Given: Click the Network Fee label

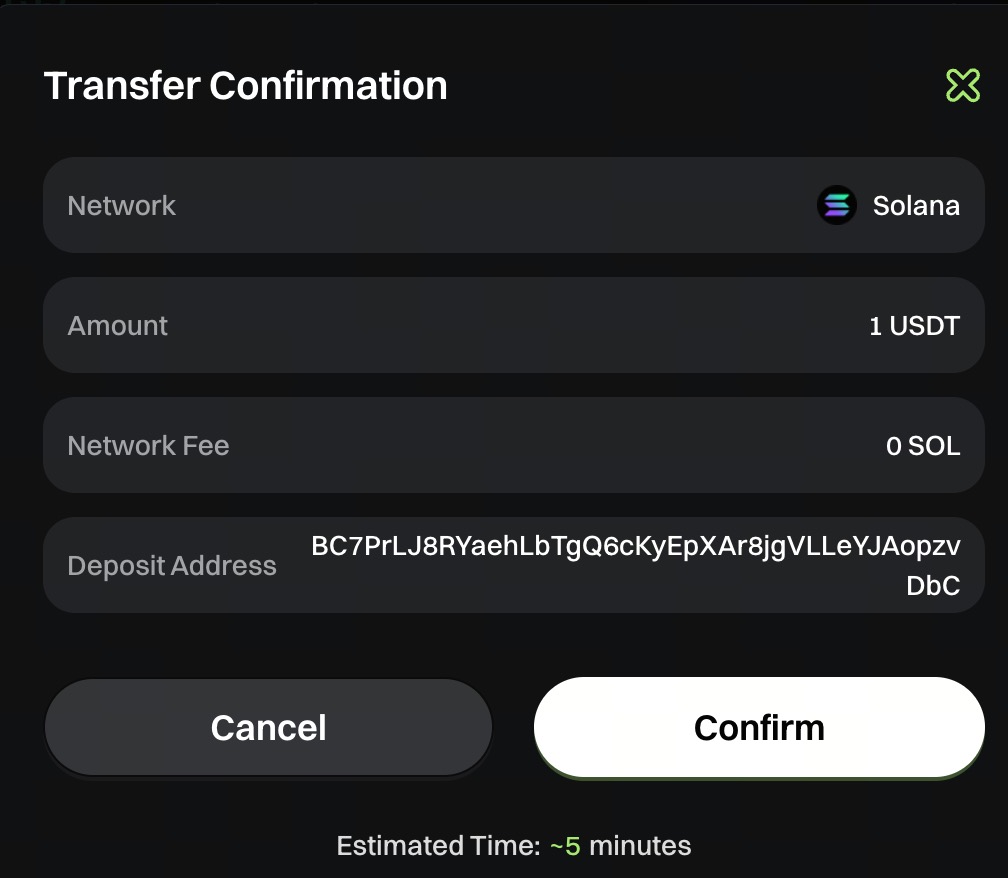Looking at the screenshot, I should tap(148, 446).
